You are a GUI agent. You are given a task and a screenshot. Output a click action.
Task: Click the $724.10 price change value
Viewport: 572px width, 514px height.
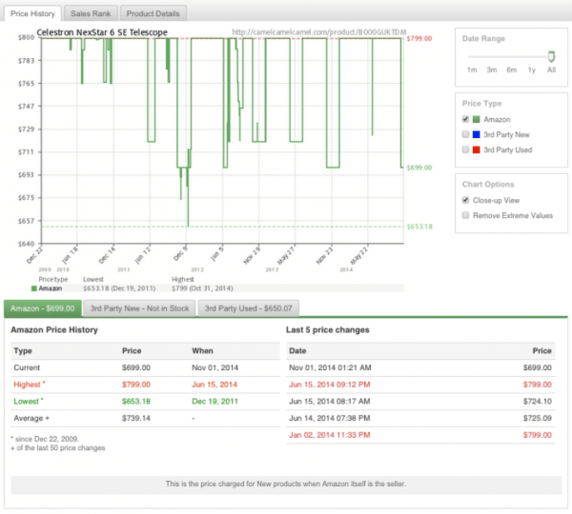click(537, 401)
